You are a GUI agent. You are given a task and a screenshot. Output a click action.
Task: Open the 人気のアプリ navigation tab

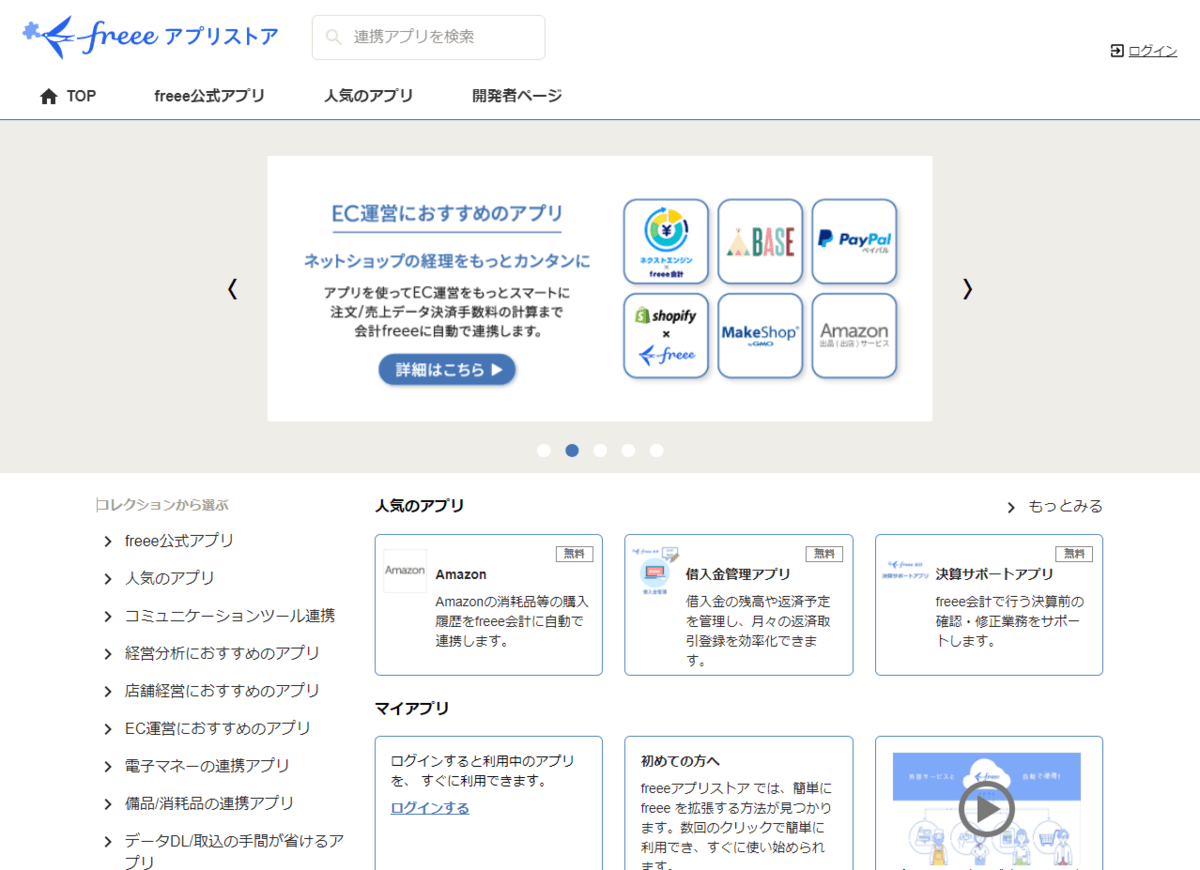[x=369, y=96]
